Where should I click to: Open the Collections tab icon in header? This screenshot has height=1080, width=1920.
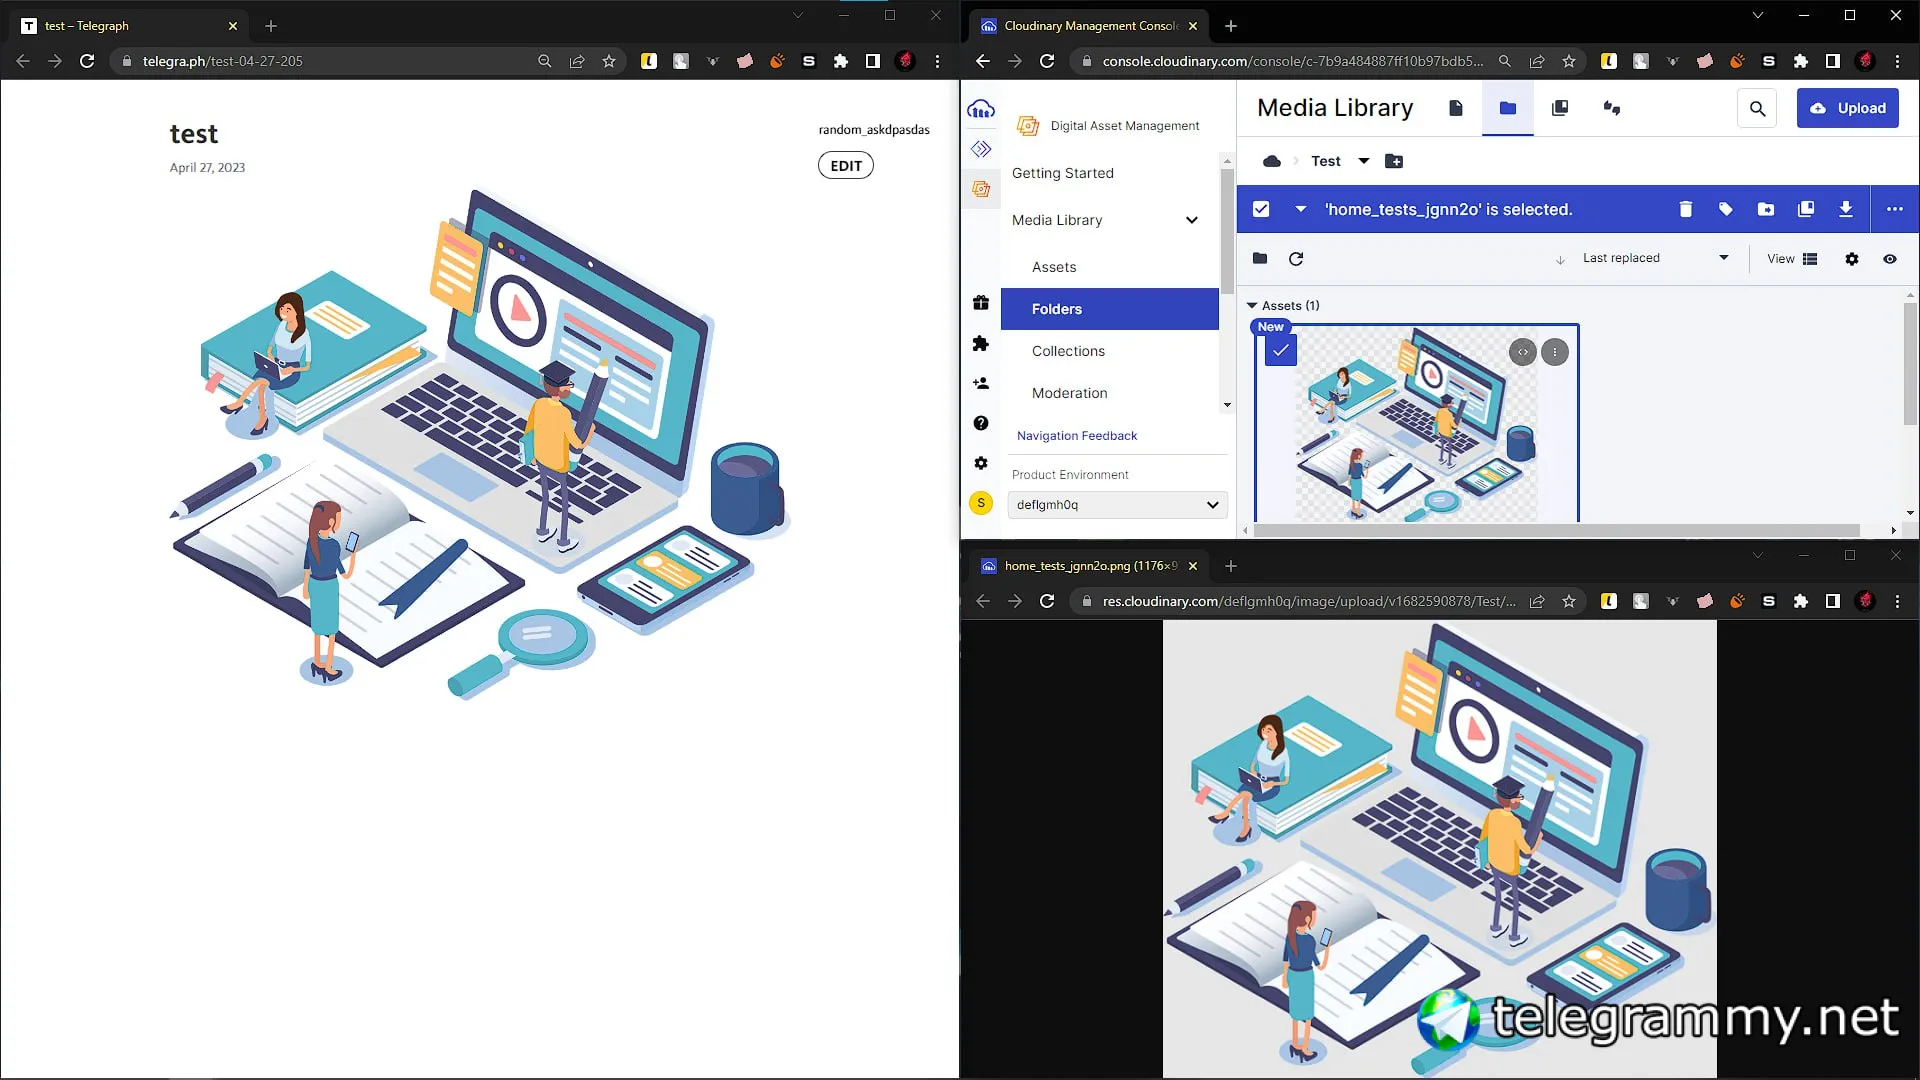1560,108
